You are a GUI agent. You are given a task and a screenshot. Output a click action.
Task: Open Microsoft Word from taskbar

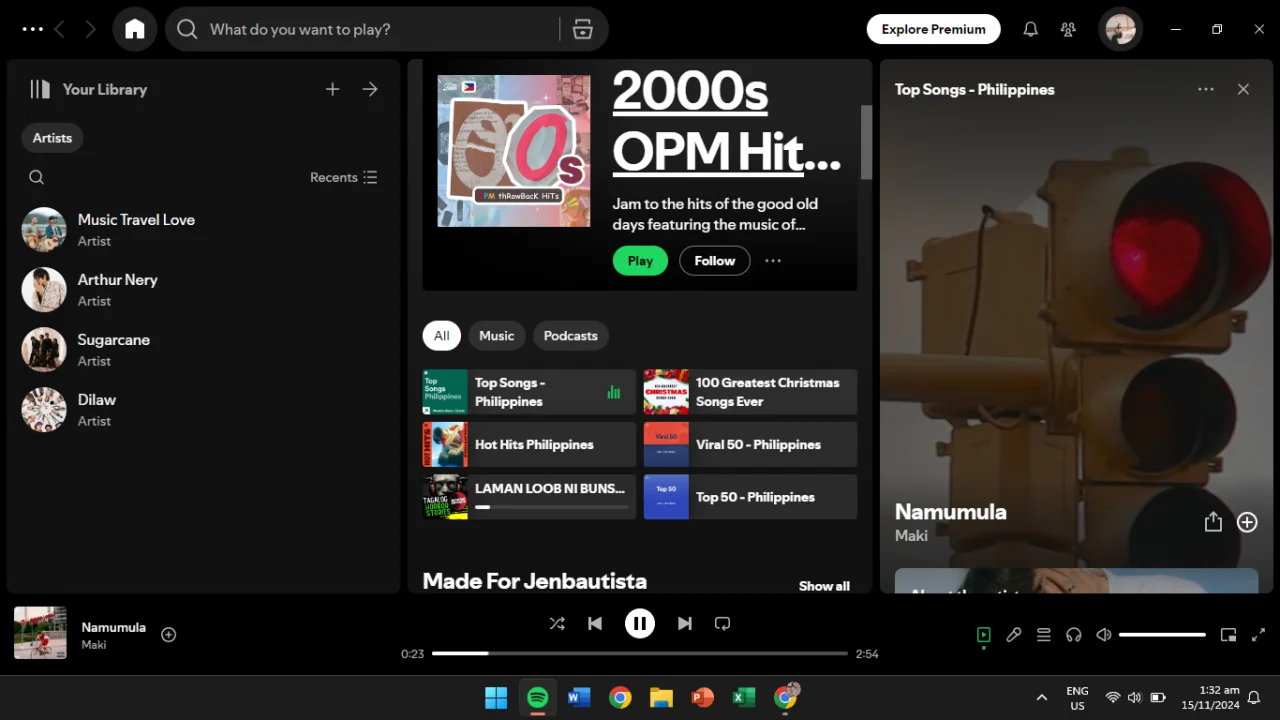[579, 697]
